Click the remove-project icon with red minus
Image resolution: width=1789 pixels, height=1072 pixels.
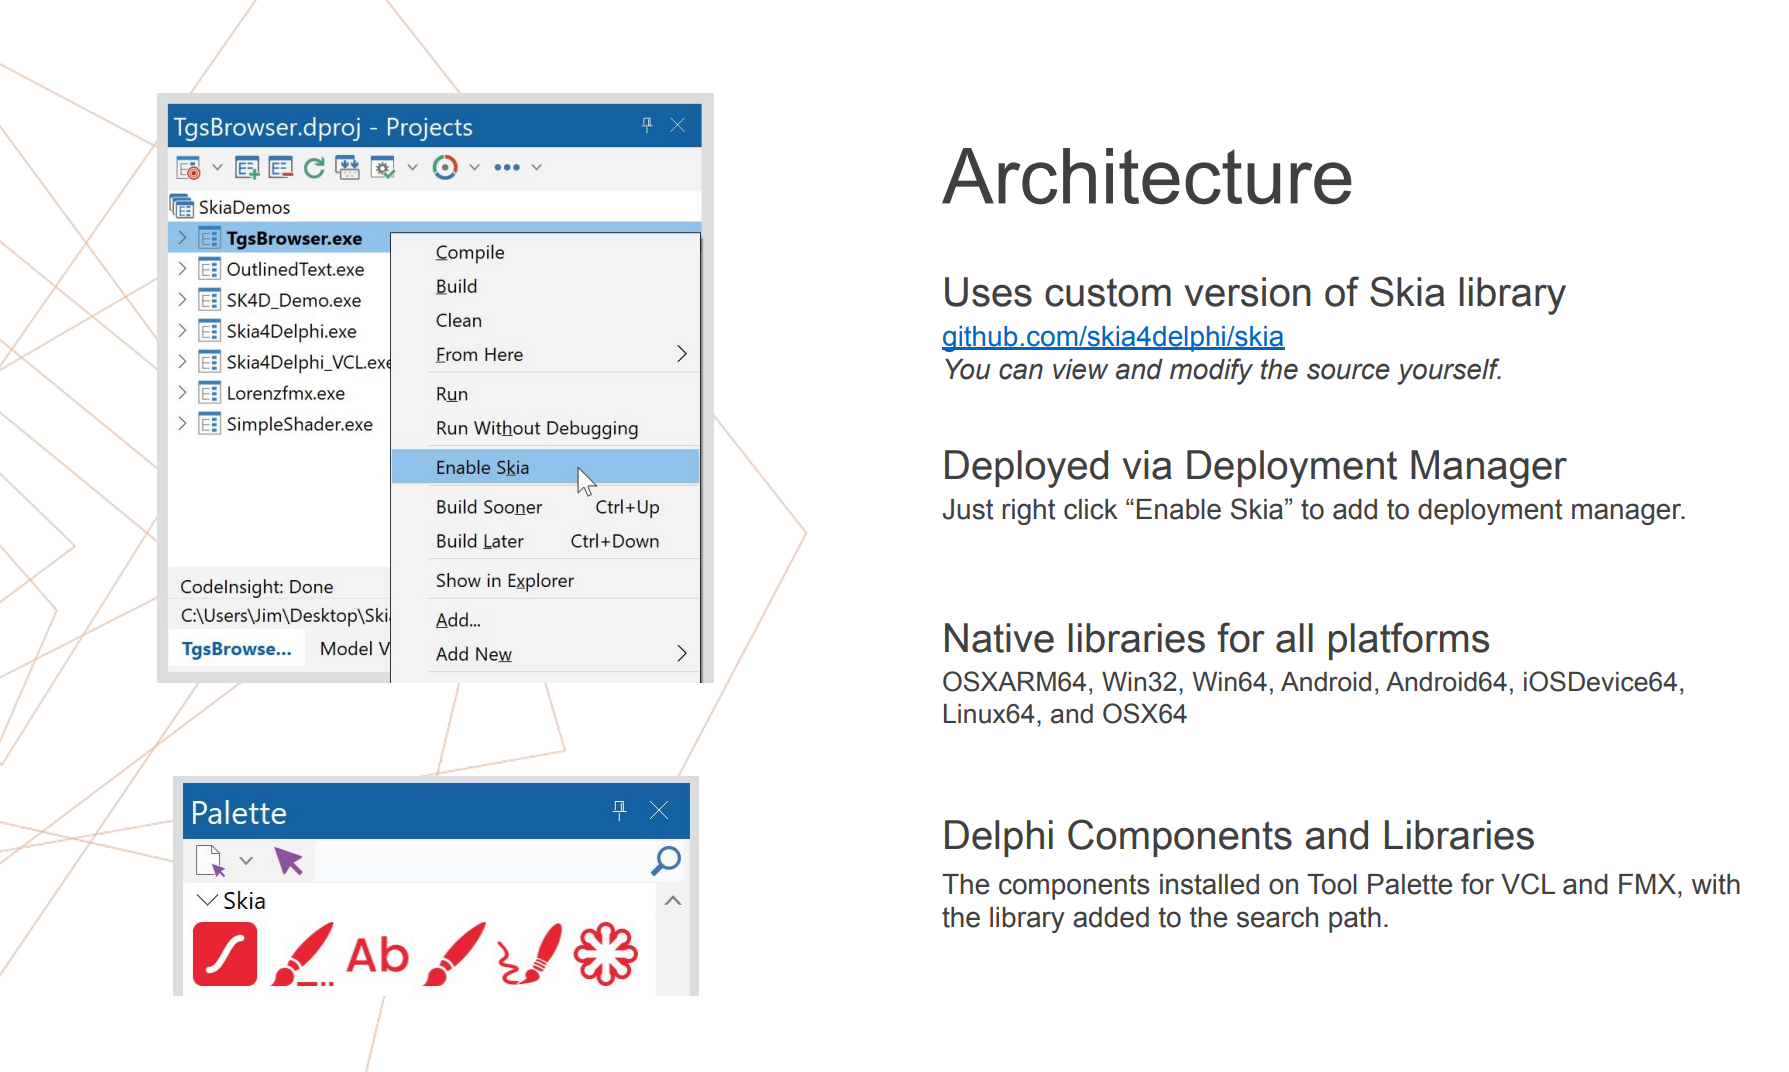[x=281, y=168]
